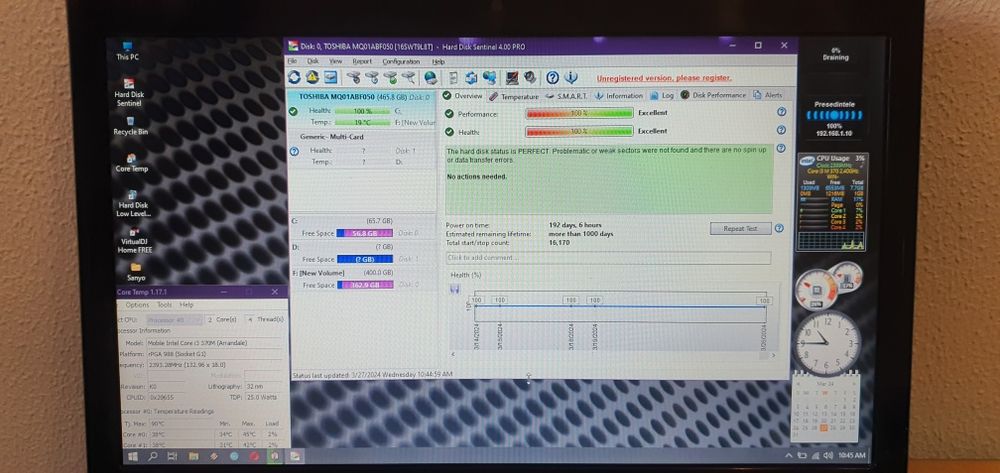Open Core Temp desktop shortcut

[131, 163]
